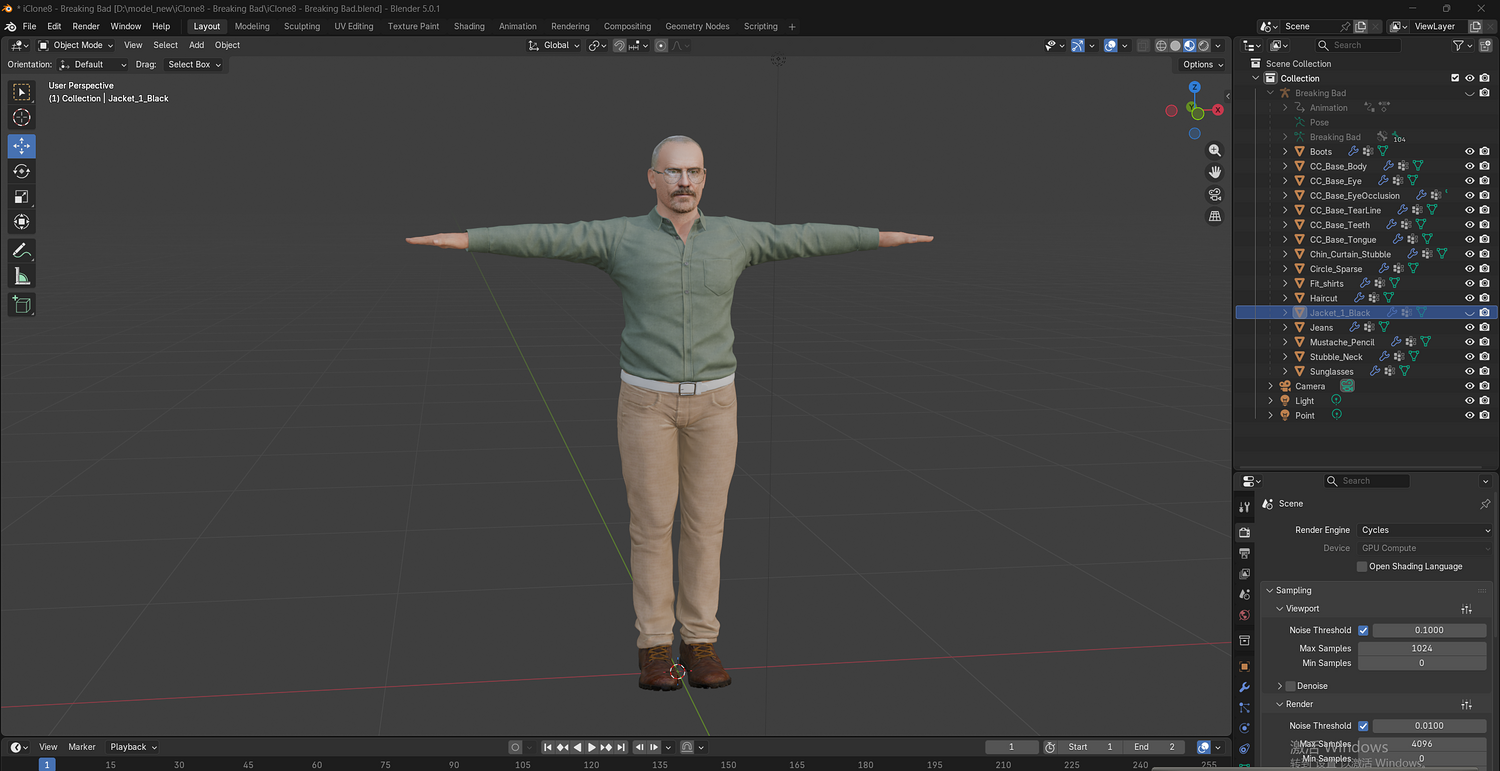Hide the Boots object in outliner
The width and height of the screenshot is (1500, 771).
point(1470,152)
